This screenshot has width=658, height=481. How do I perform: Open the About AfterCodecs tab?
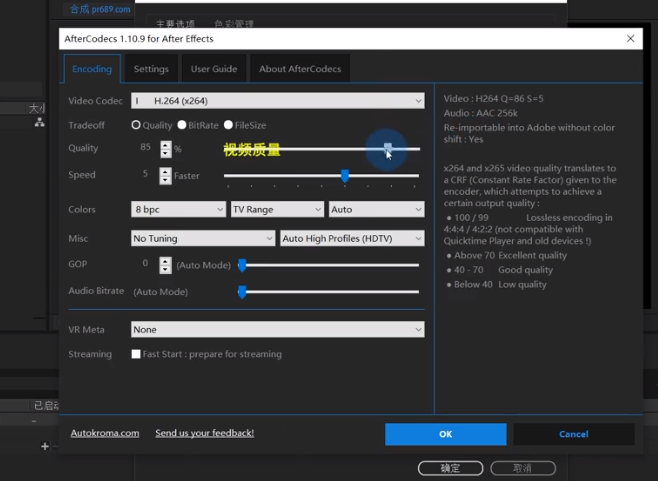tap(300, 69)
